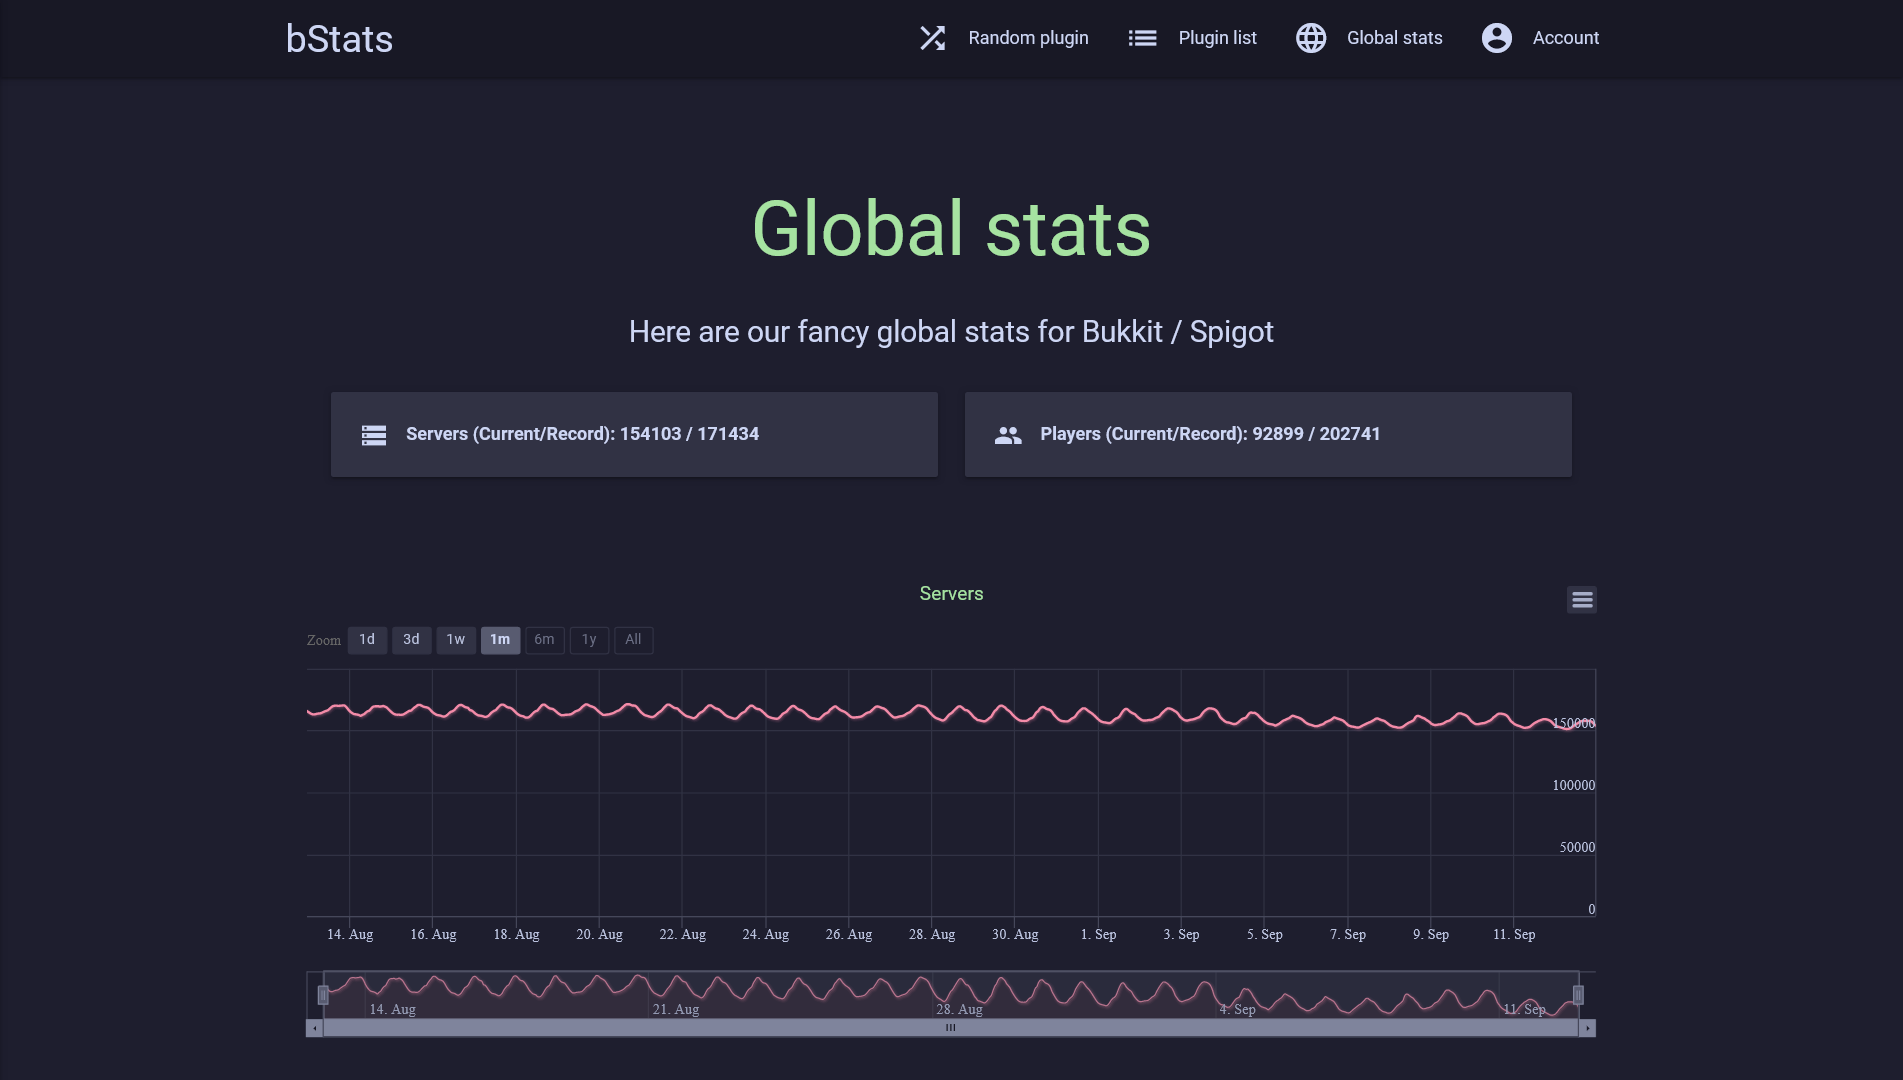Click the 11. Sep axis label on main chart
The image size is (1903, 1080).
[1514, 934]
